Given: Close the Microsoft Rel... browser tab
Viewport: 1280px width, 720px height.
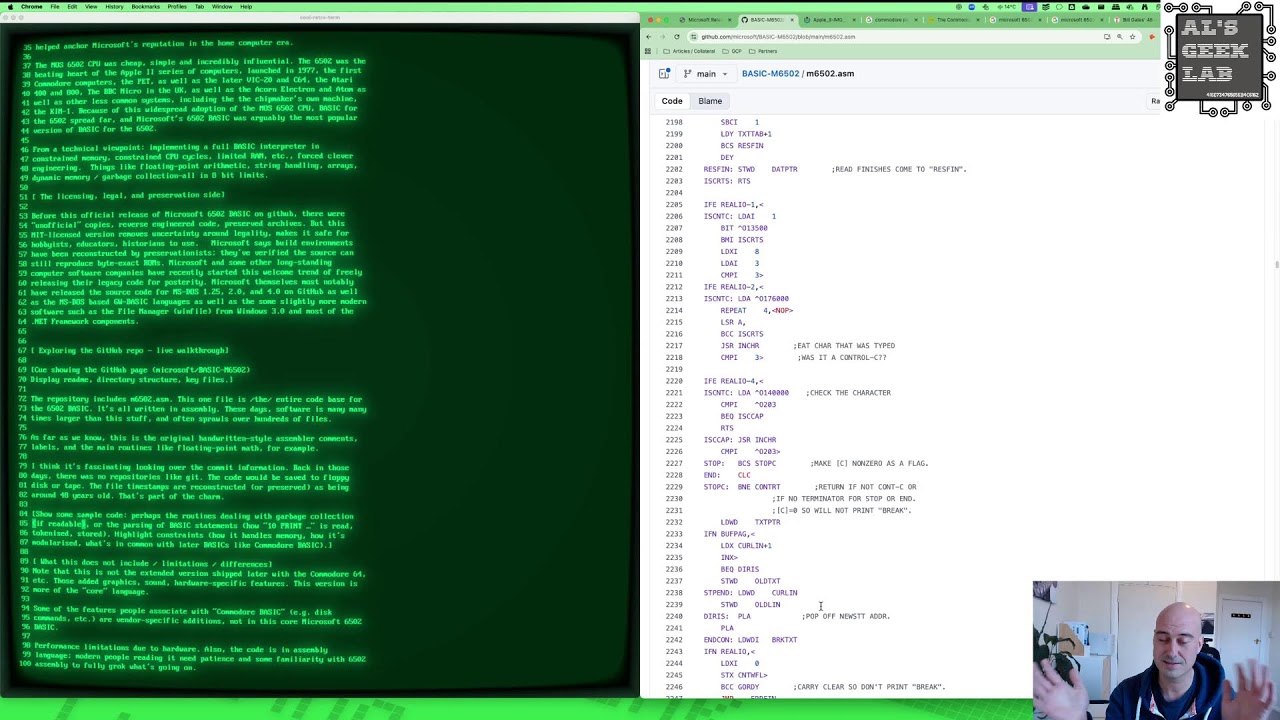Looking at the screenshot, I should coord(729,20).
